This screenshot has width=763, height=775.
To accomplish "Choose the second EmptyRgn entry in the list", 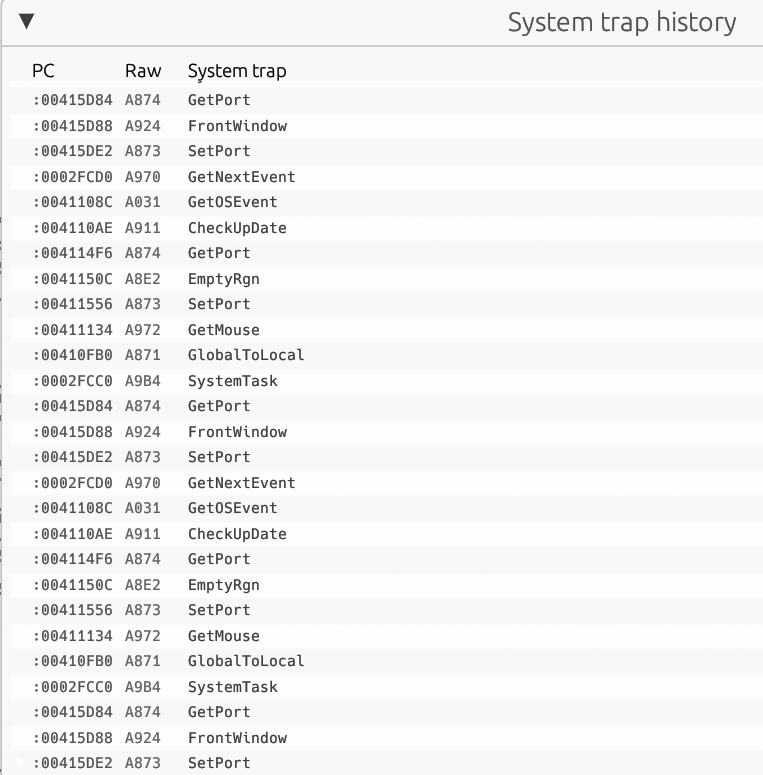I will 386,585.
